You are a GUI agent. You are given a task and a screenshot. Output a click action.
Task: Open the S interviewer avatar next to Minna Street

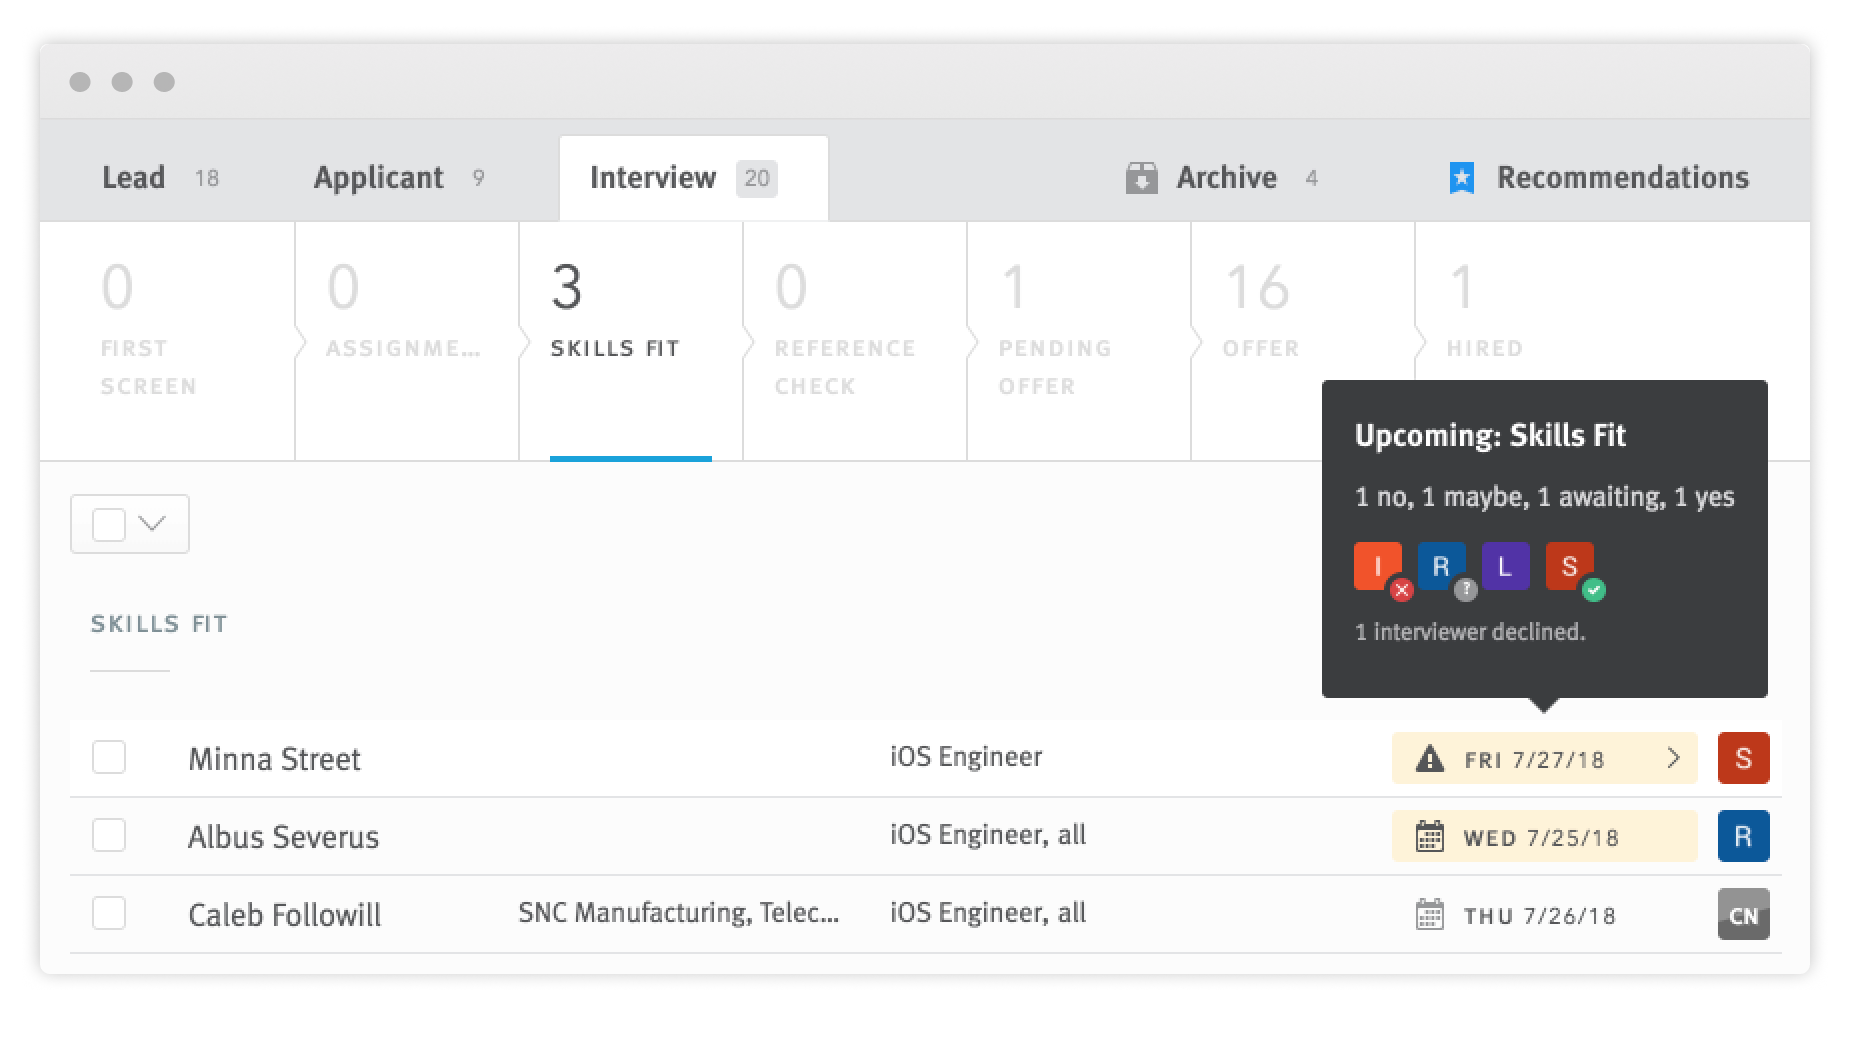1743,758
